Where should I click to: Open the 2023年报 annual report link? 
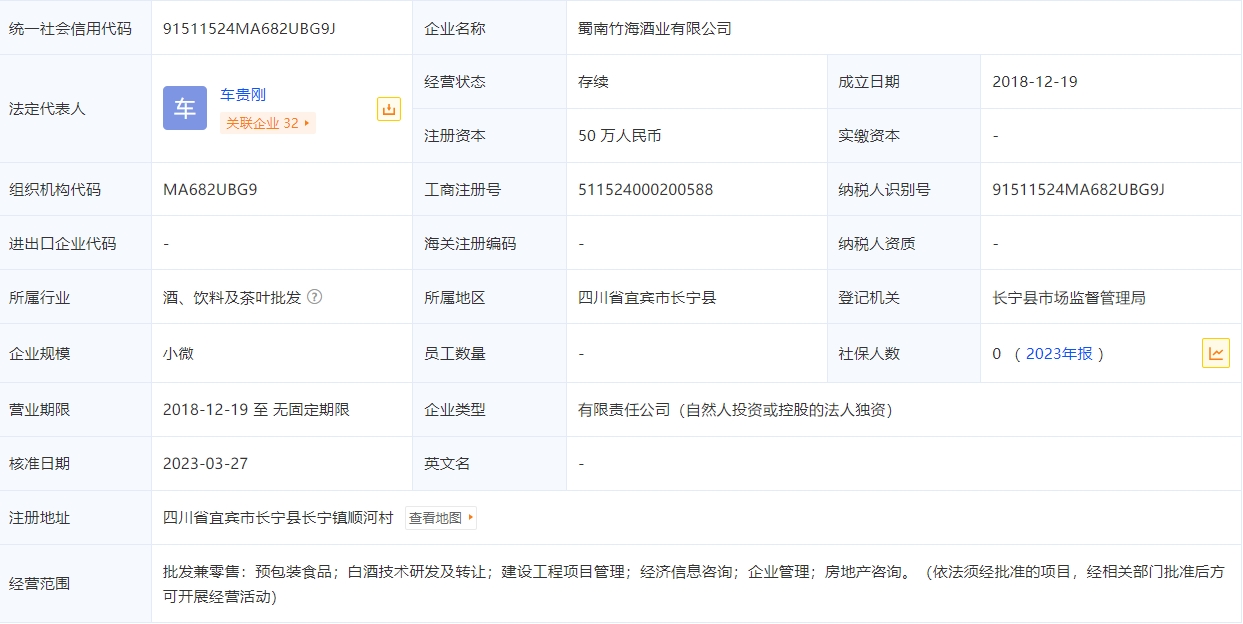coord(1059,353)
